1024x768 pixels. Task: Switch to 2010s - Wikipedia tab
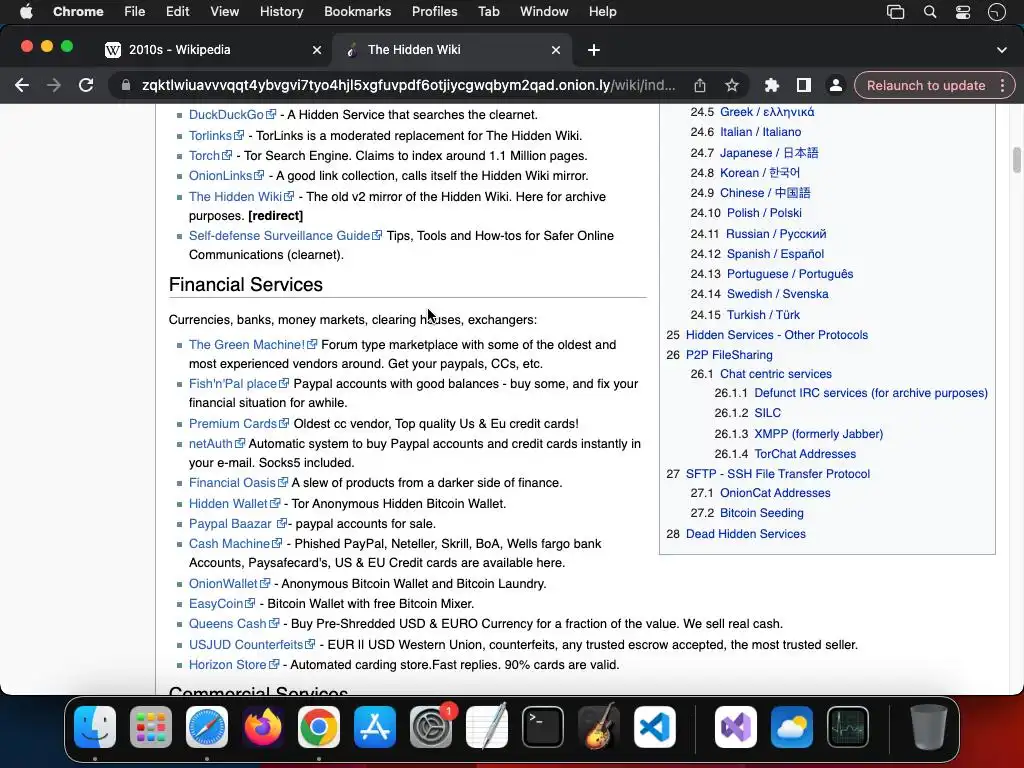coord(212,50)
